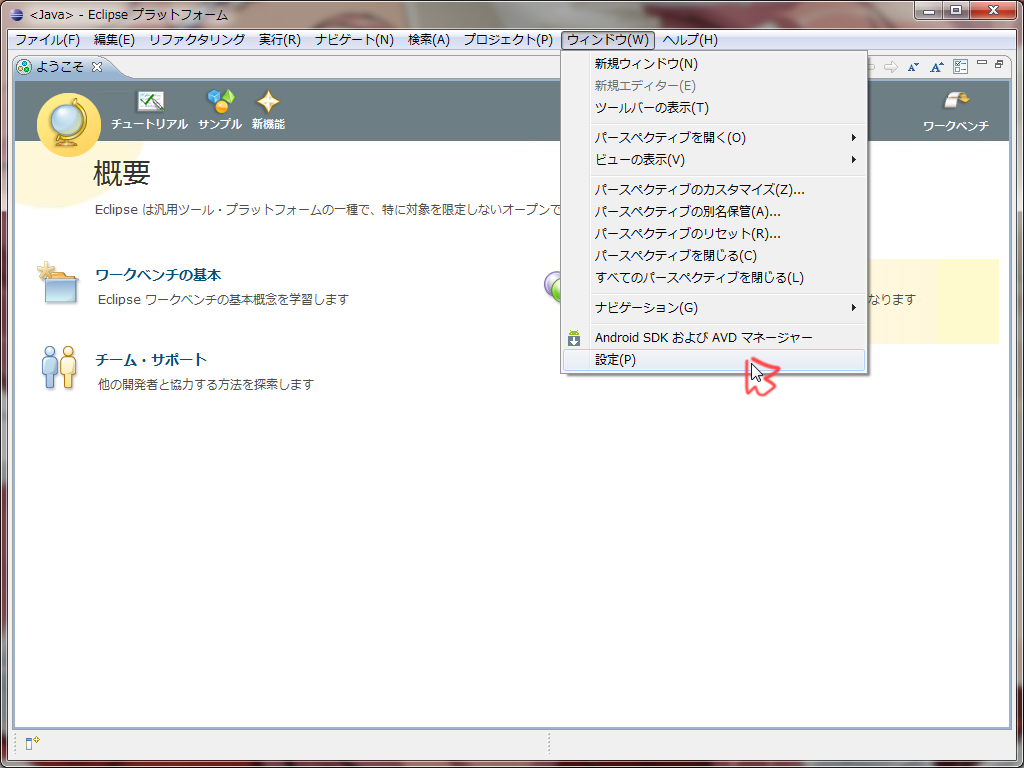Click the text 他の開発者と協力する方法を探索します

(x=206, y=385)
